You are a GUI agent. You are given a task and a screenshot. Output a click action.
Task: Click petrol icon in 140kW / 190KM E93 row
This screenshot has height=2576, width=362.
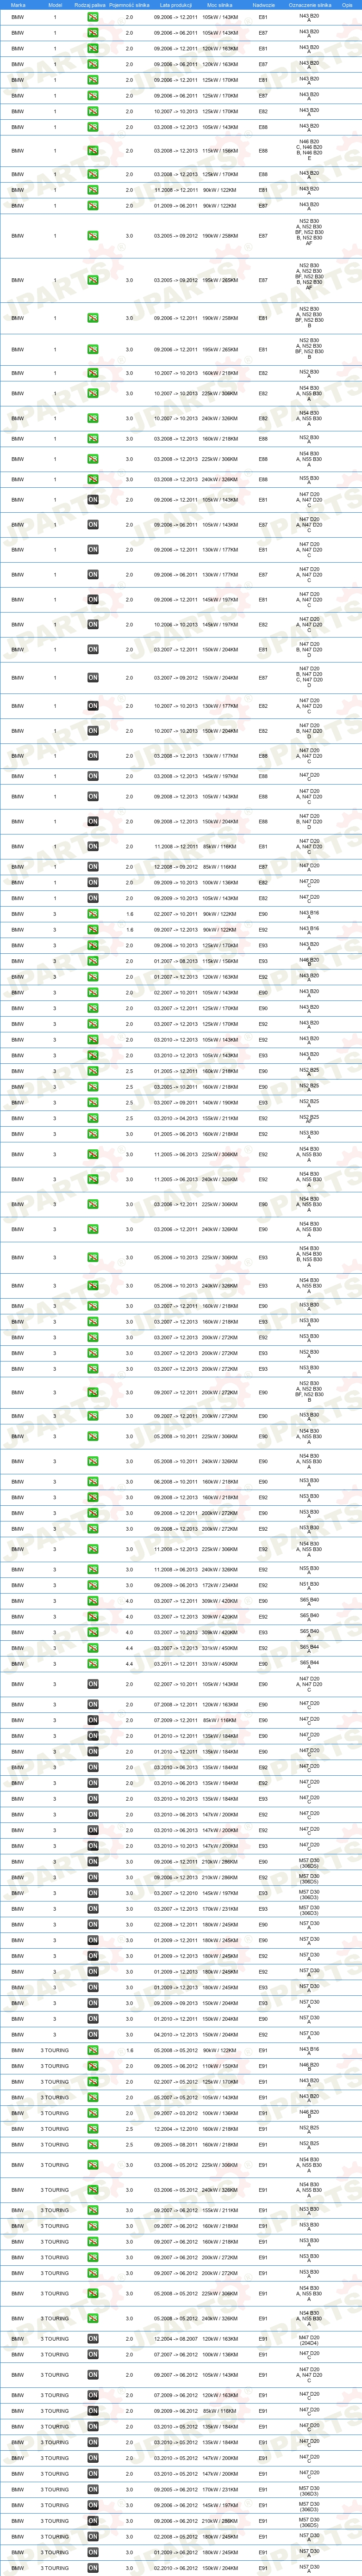pyautogui.click(x=92, y=1102)
